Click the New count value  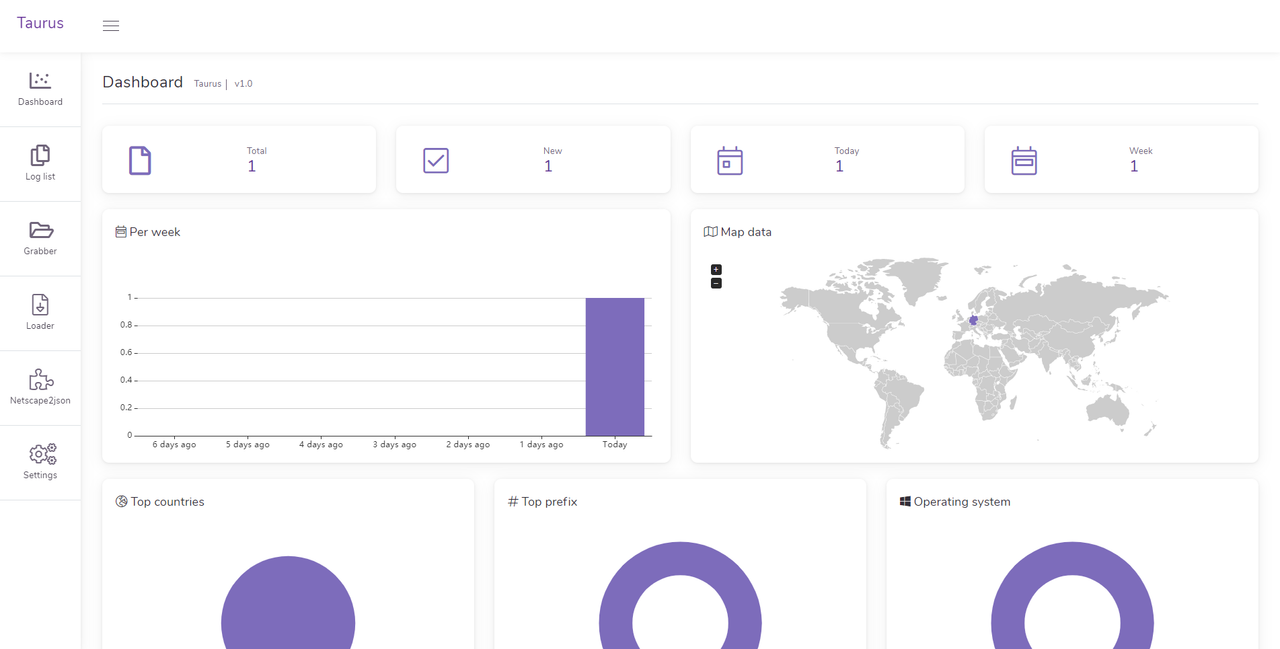[548, 167]
